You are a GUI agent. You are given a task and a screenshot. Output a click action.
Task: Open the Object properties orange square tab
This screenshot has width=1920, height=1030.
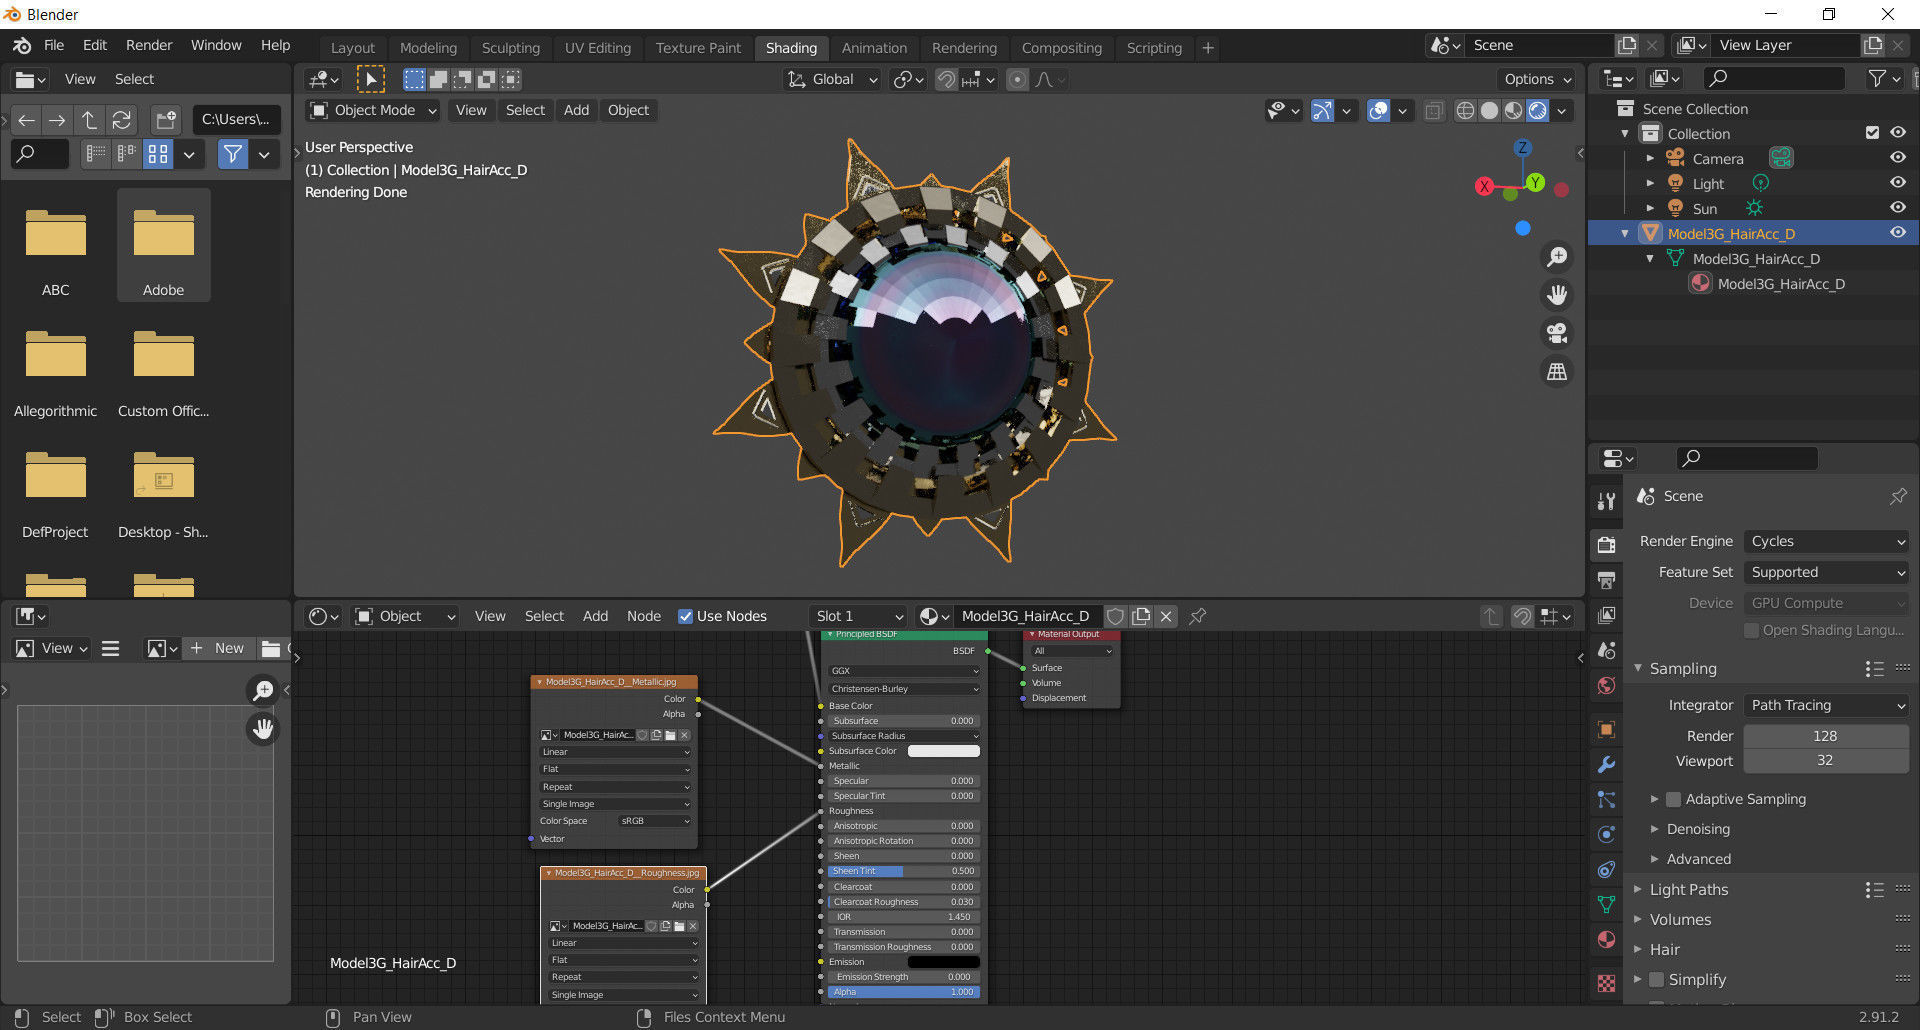click(1606, 730)
